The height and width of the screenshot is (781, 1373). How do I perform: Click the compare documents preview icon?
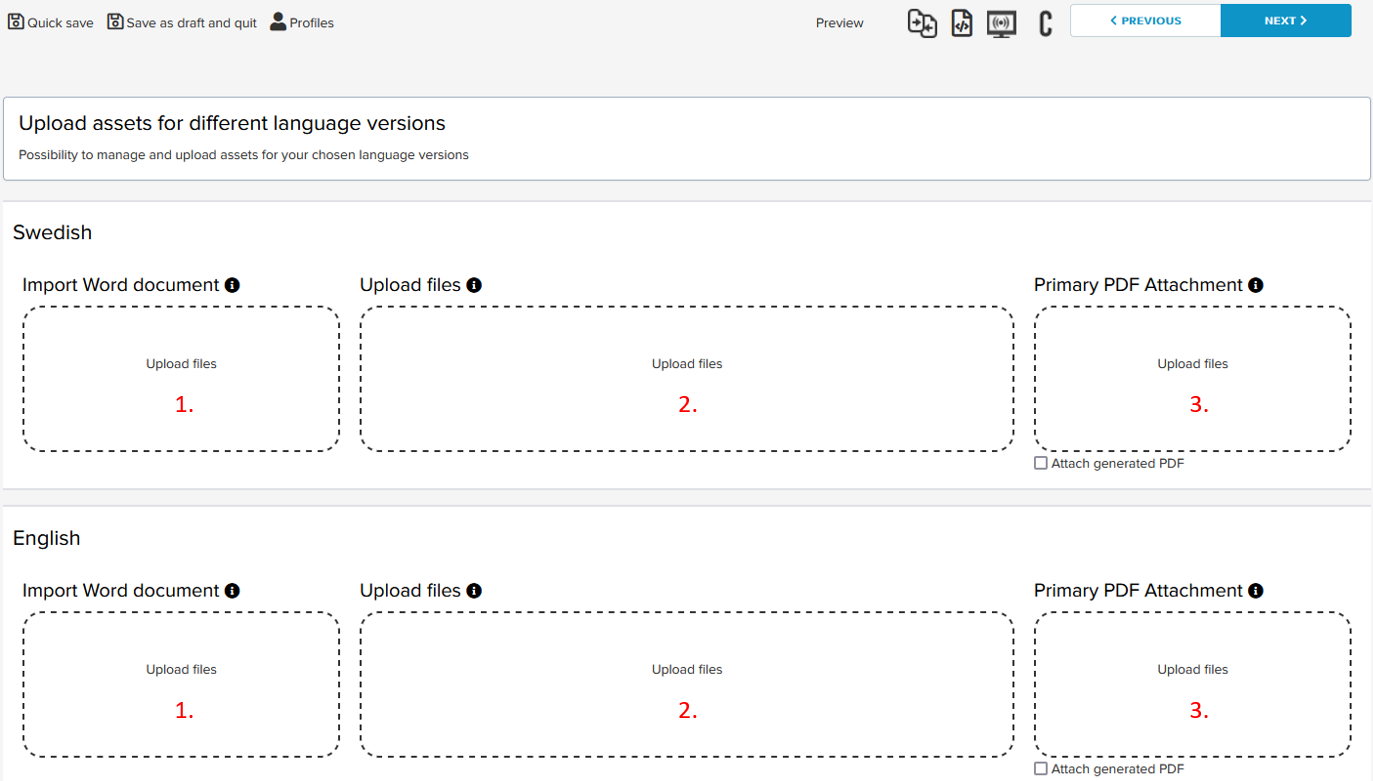coord(922,22)
